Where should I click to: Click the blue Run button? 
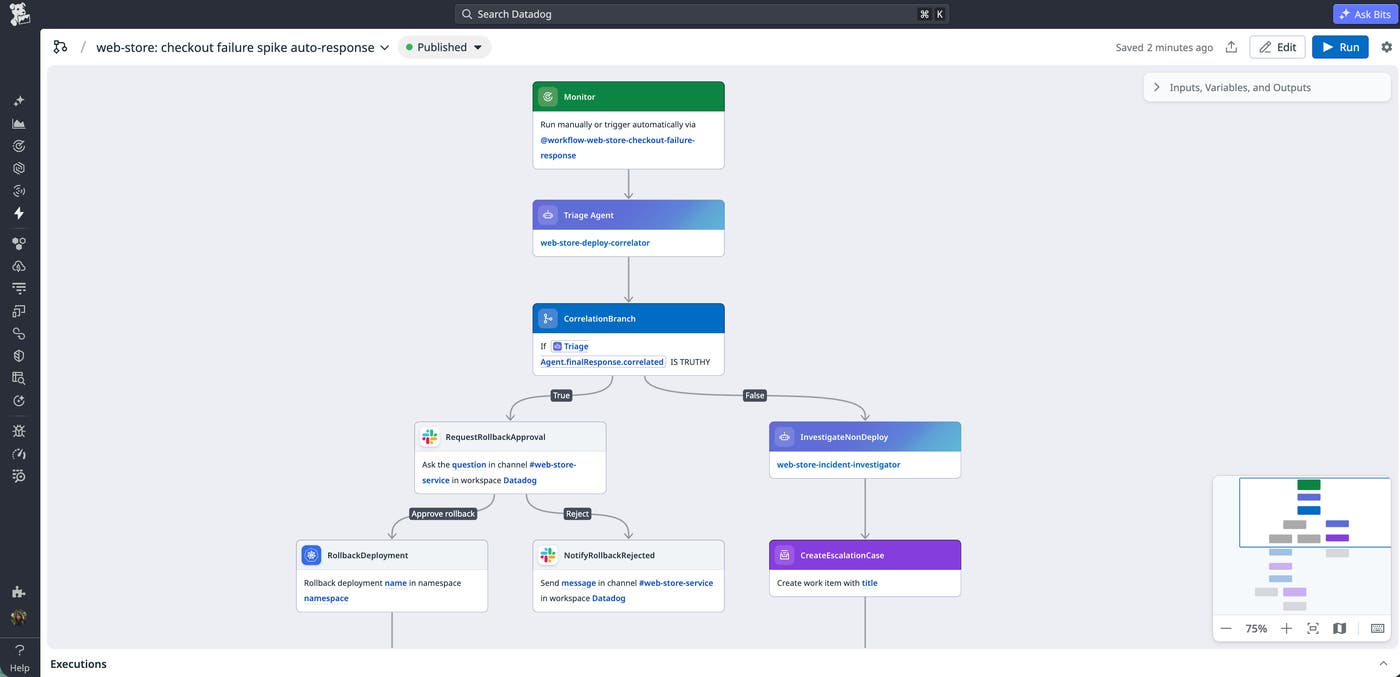click(x=1340, y=47)
